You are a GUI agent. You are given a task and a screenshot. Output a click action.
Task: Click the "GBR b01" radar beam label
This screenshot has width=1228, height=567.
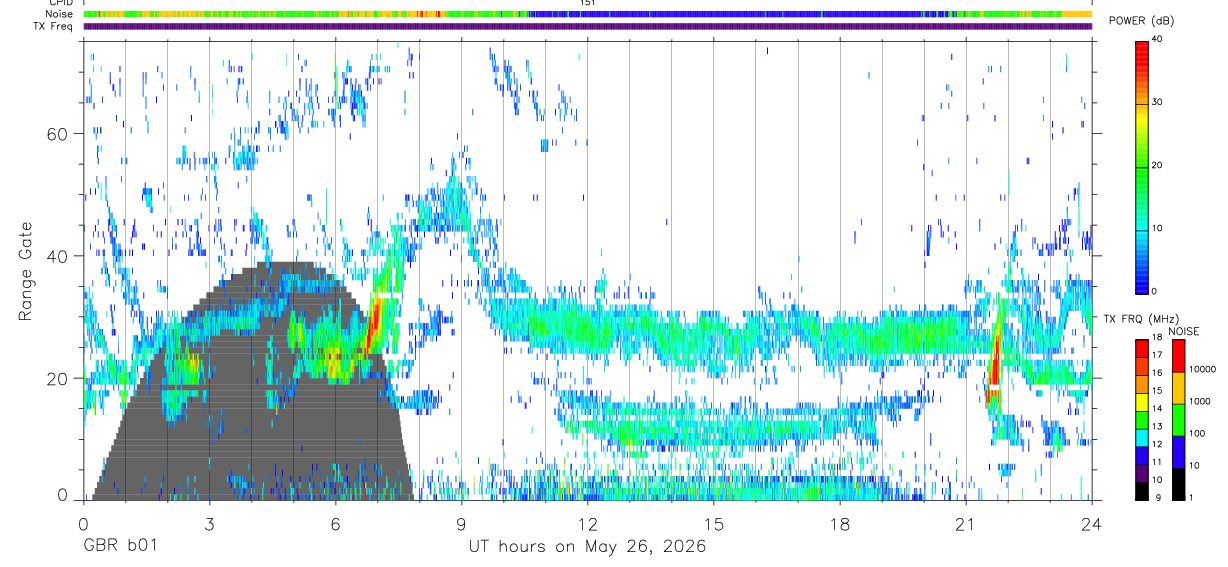pyautogui.click(x=119, y=547)
